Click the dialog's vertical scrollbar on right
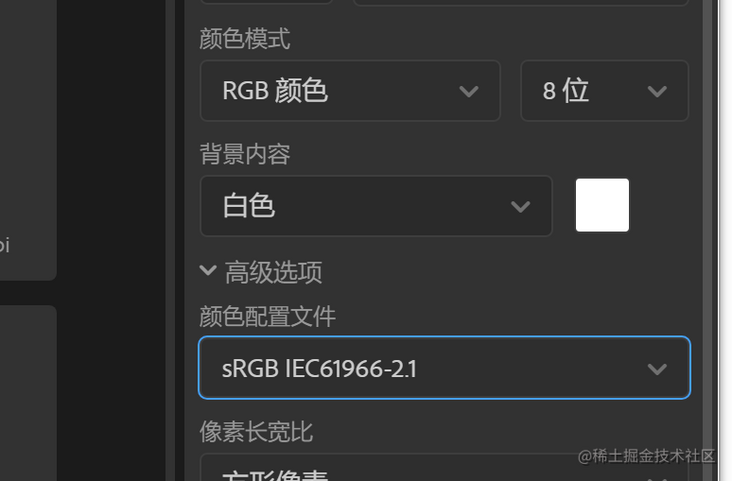 [x=710, y=240]
